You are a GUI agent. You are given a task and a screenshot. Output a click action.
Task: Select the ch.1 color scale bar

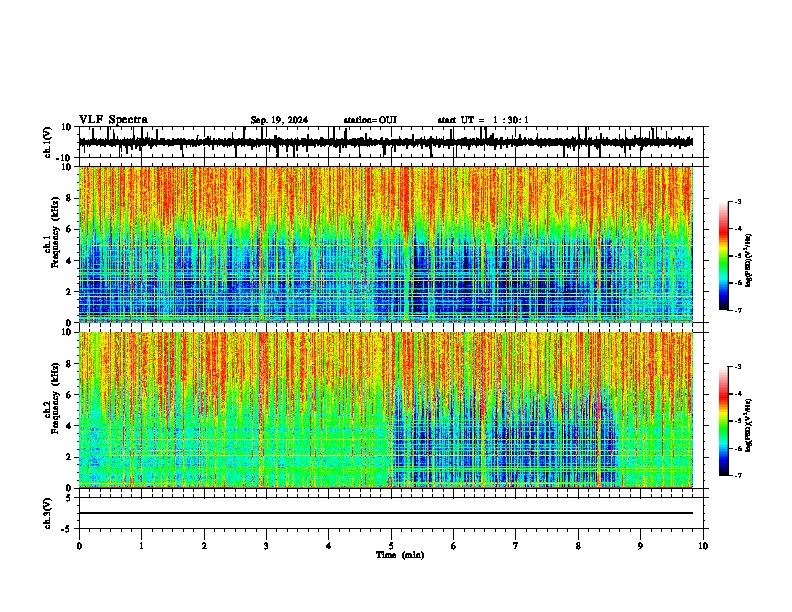click(723, 256)
